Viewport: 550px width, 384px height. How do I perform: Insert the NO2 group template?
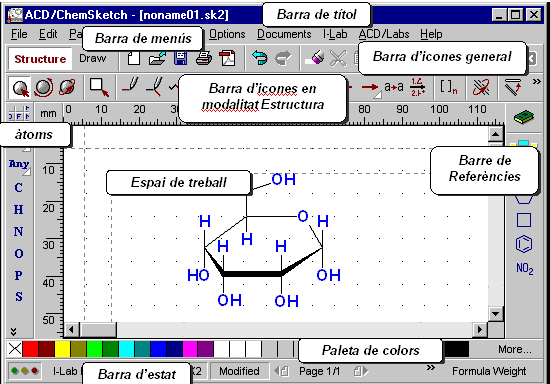tap(525, 269)
